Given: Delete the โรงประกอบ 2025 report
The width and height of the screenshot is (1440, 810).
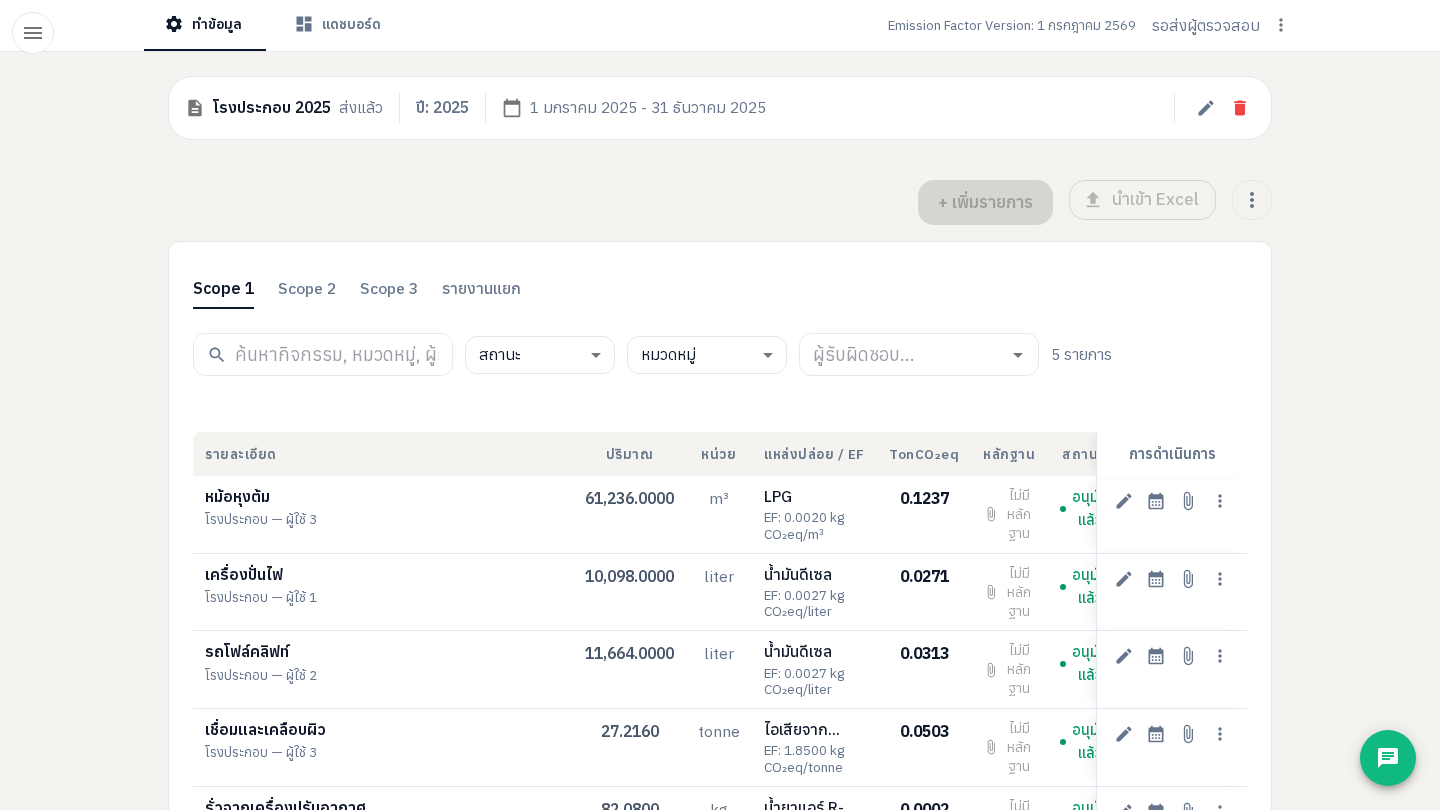Looking at the screenshot, I should (x=1240, y=108).
